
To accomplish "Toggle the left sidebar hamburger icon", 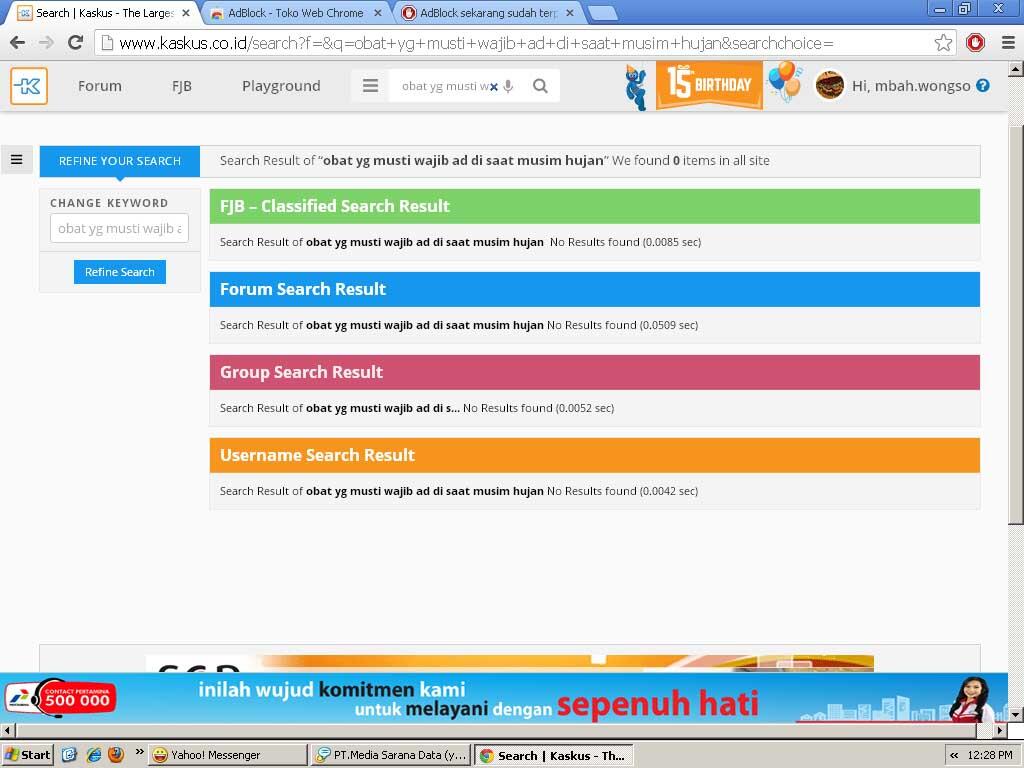I will point(17,159).
